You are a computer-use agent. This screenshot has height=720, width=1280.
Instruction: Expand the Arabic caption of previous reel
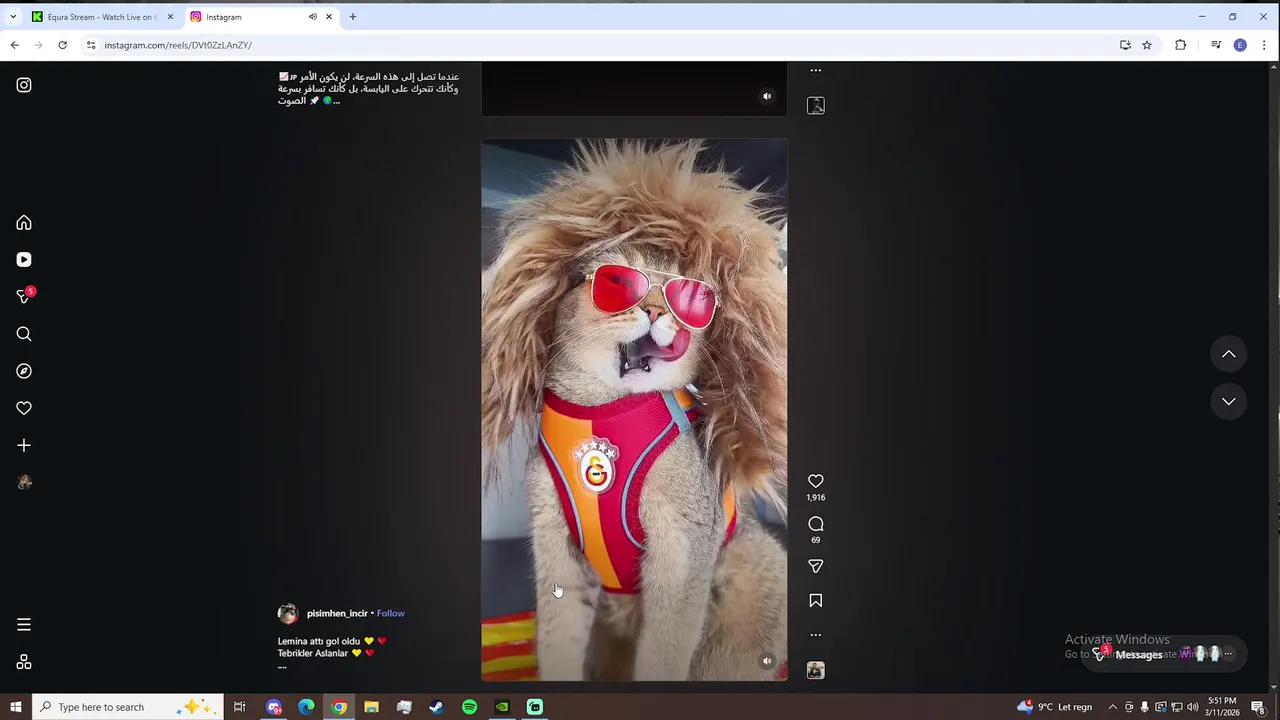(336, 101)
